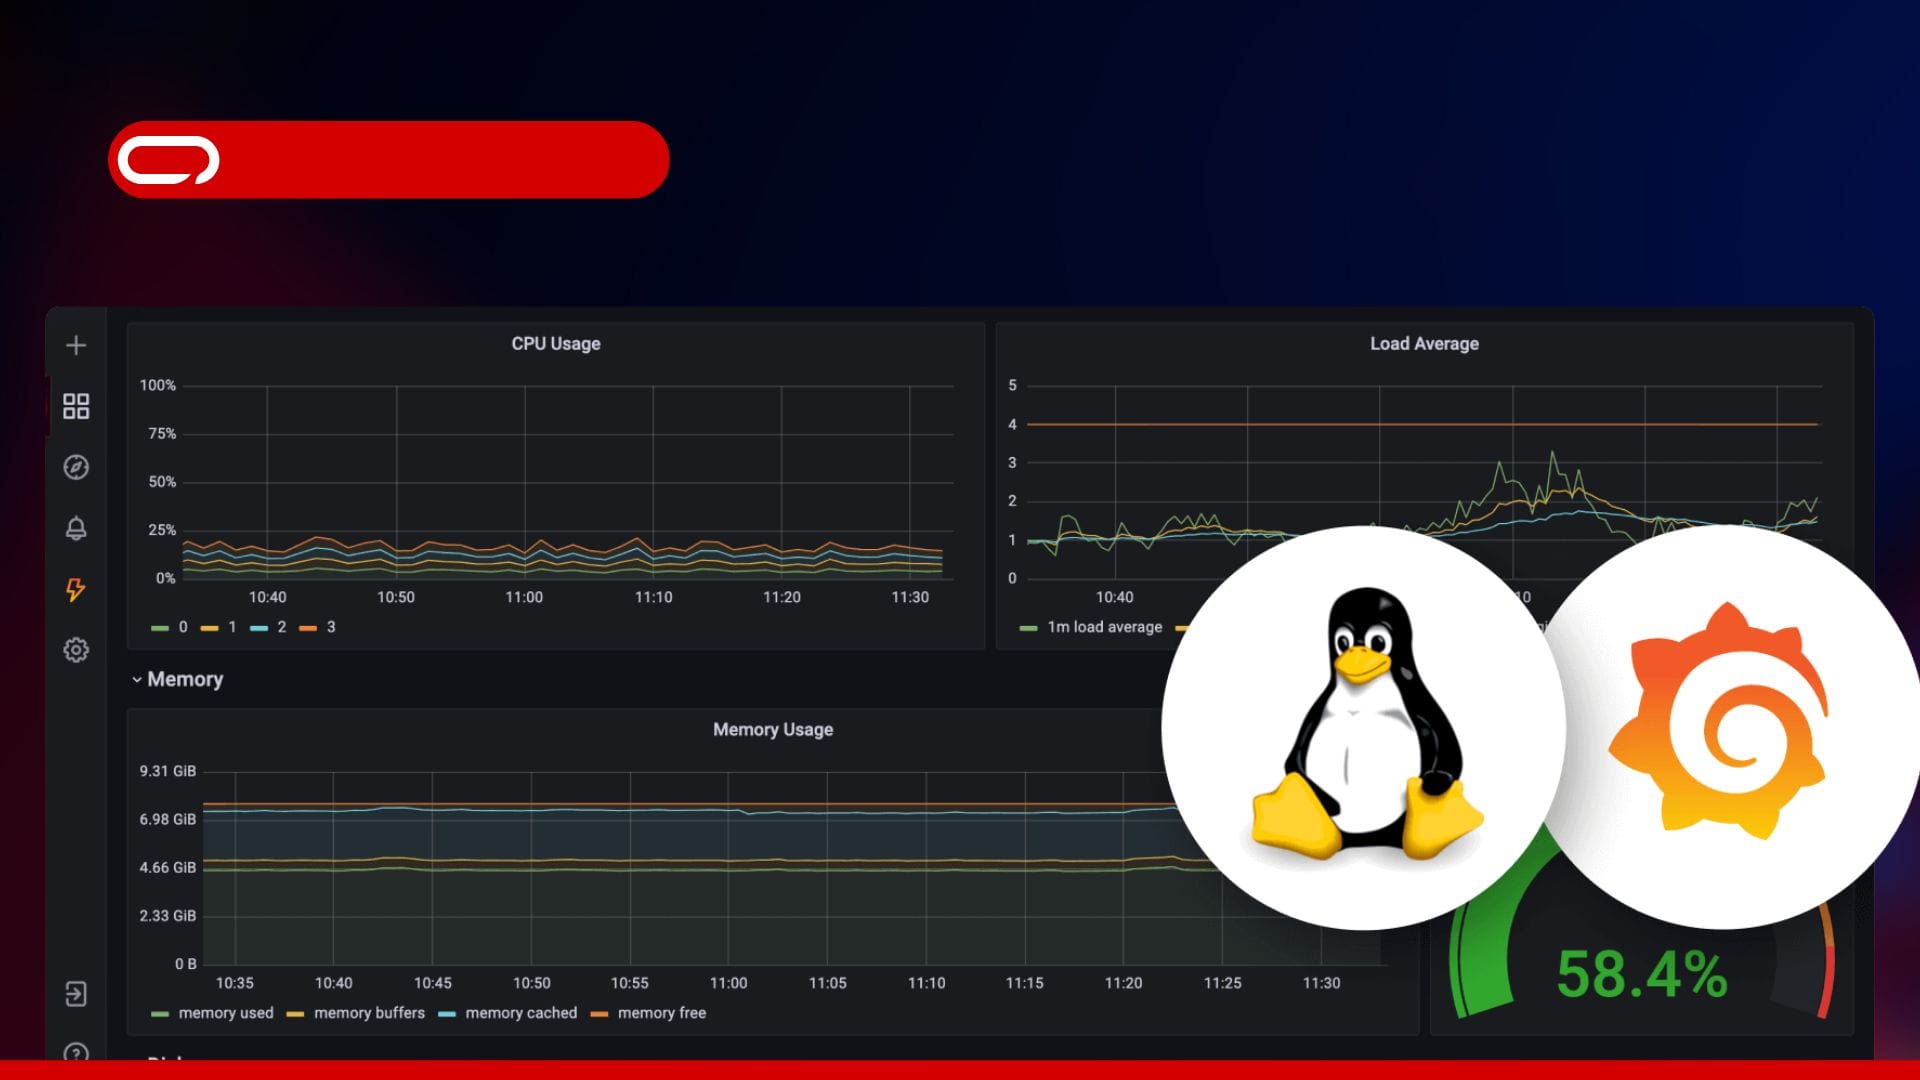Screen dimensions: 1920x1080
Task: Sign in using the exit arrow icon
Action: 76,994
